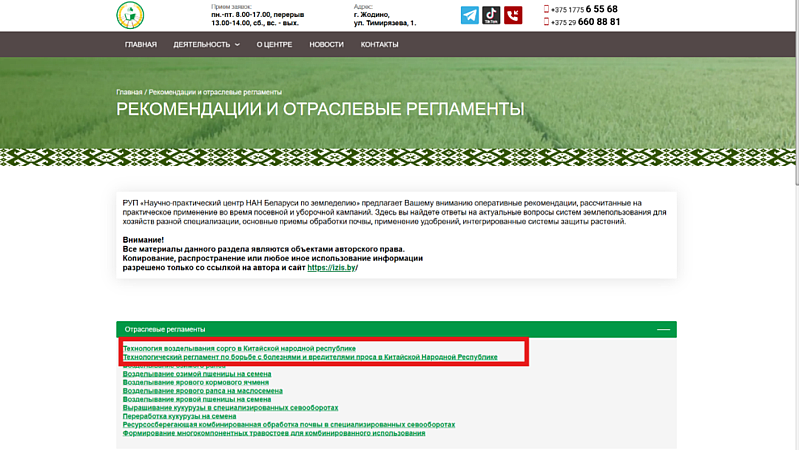Open the НОВОСТИ menu item
The height and width of the screenshot is (450, 799).
pos(326,45)
